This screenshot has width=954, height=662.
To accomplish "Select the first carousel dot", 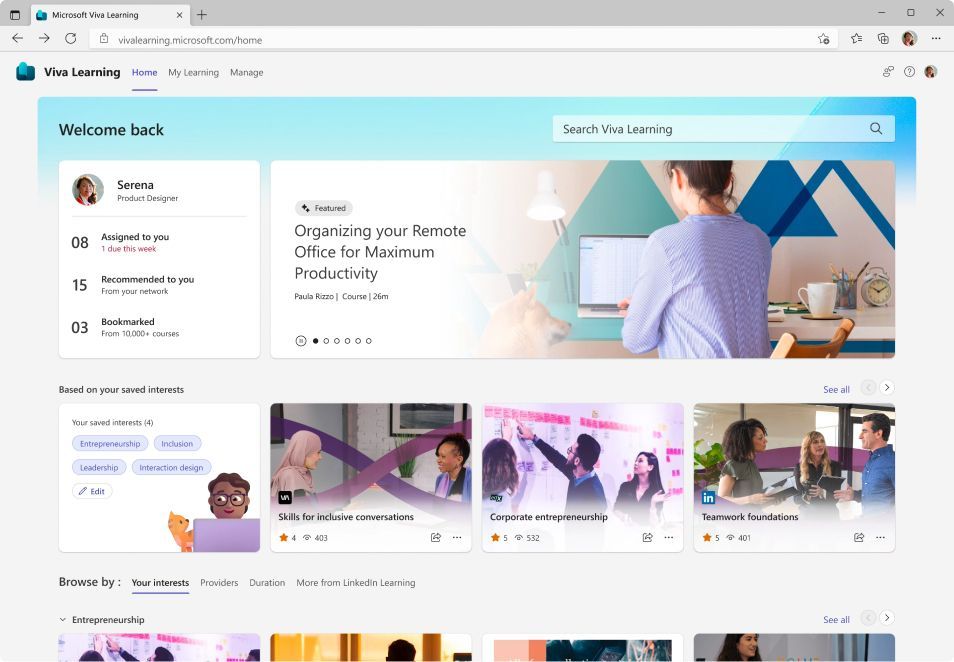I will pyautogui.click(x=315, y=341).
